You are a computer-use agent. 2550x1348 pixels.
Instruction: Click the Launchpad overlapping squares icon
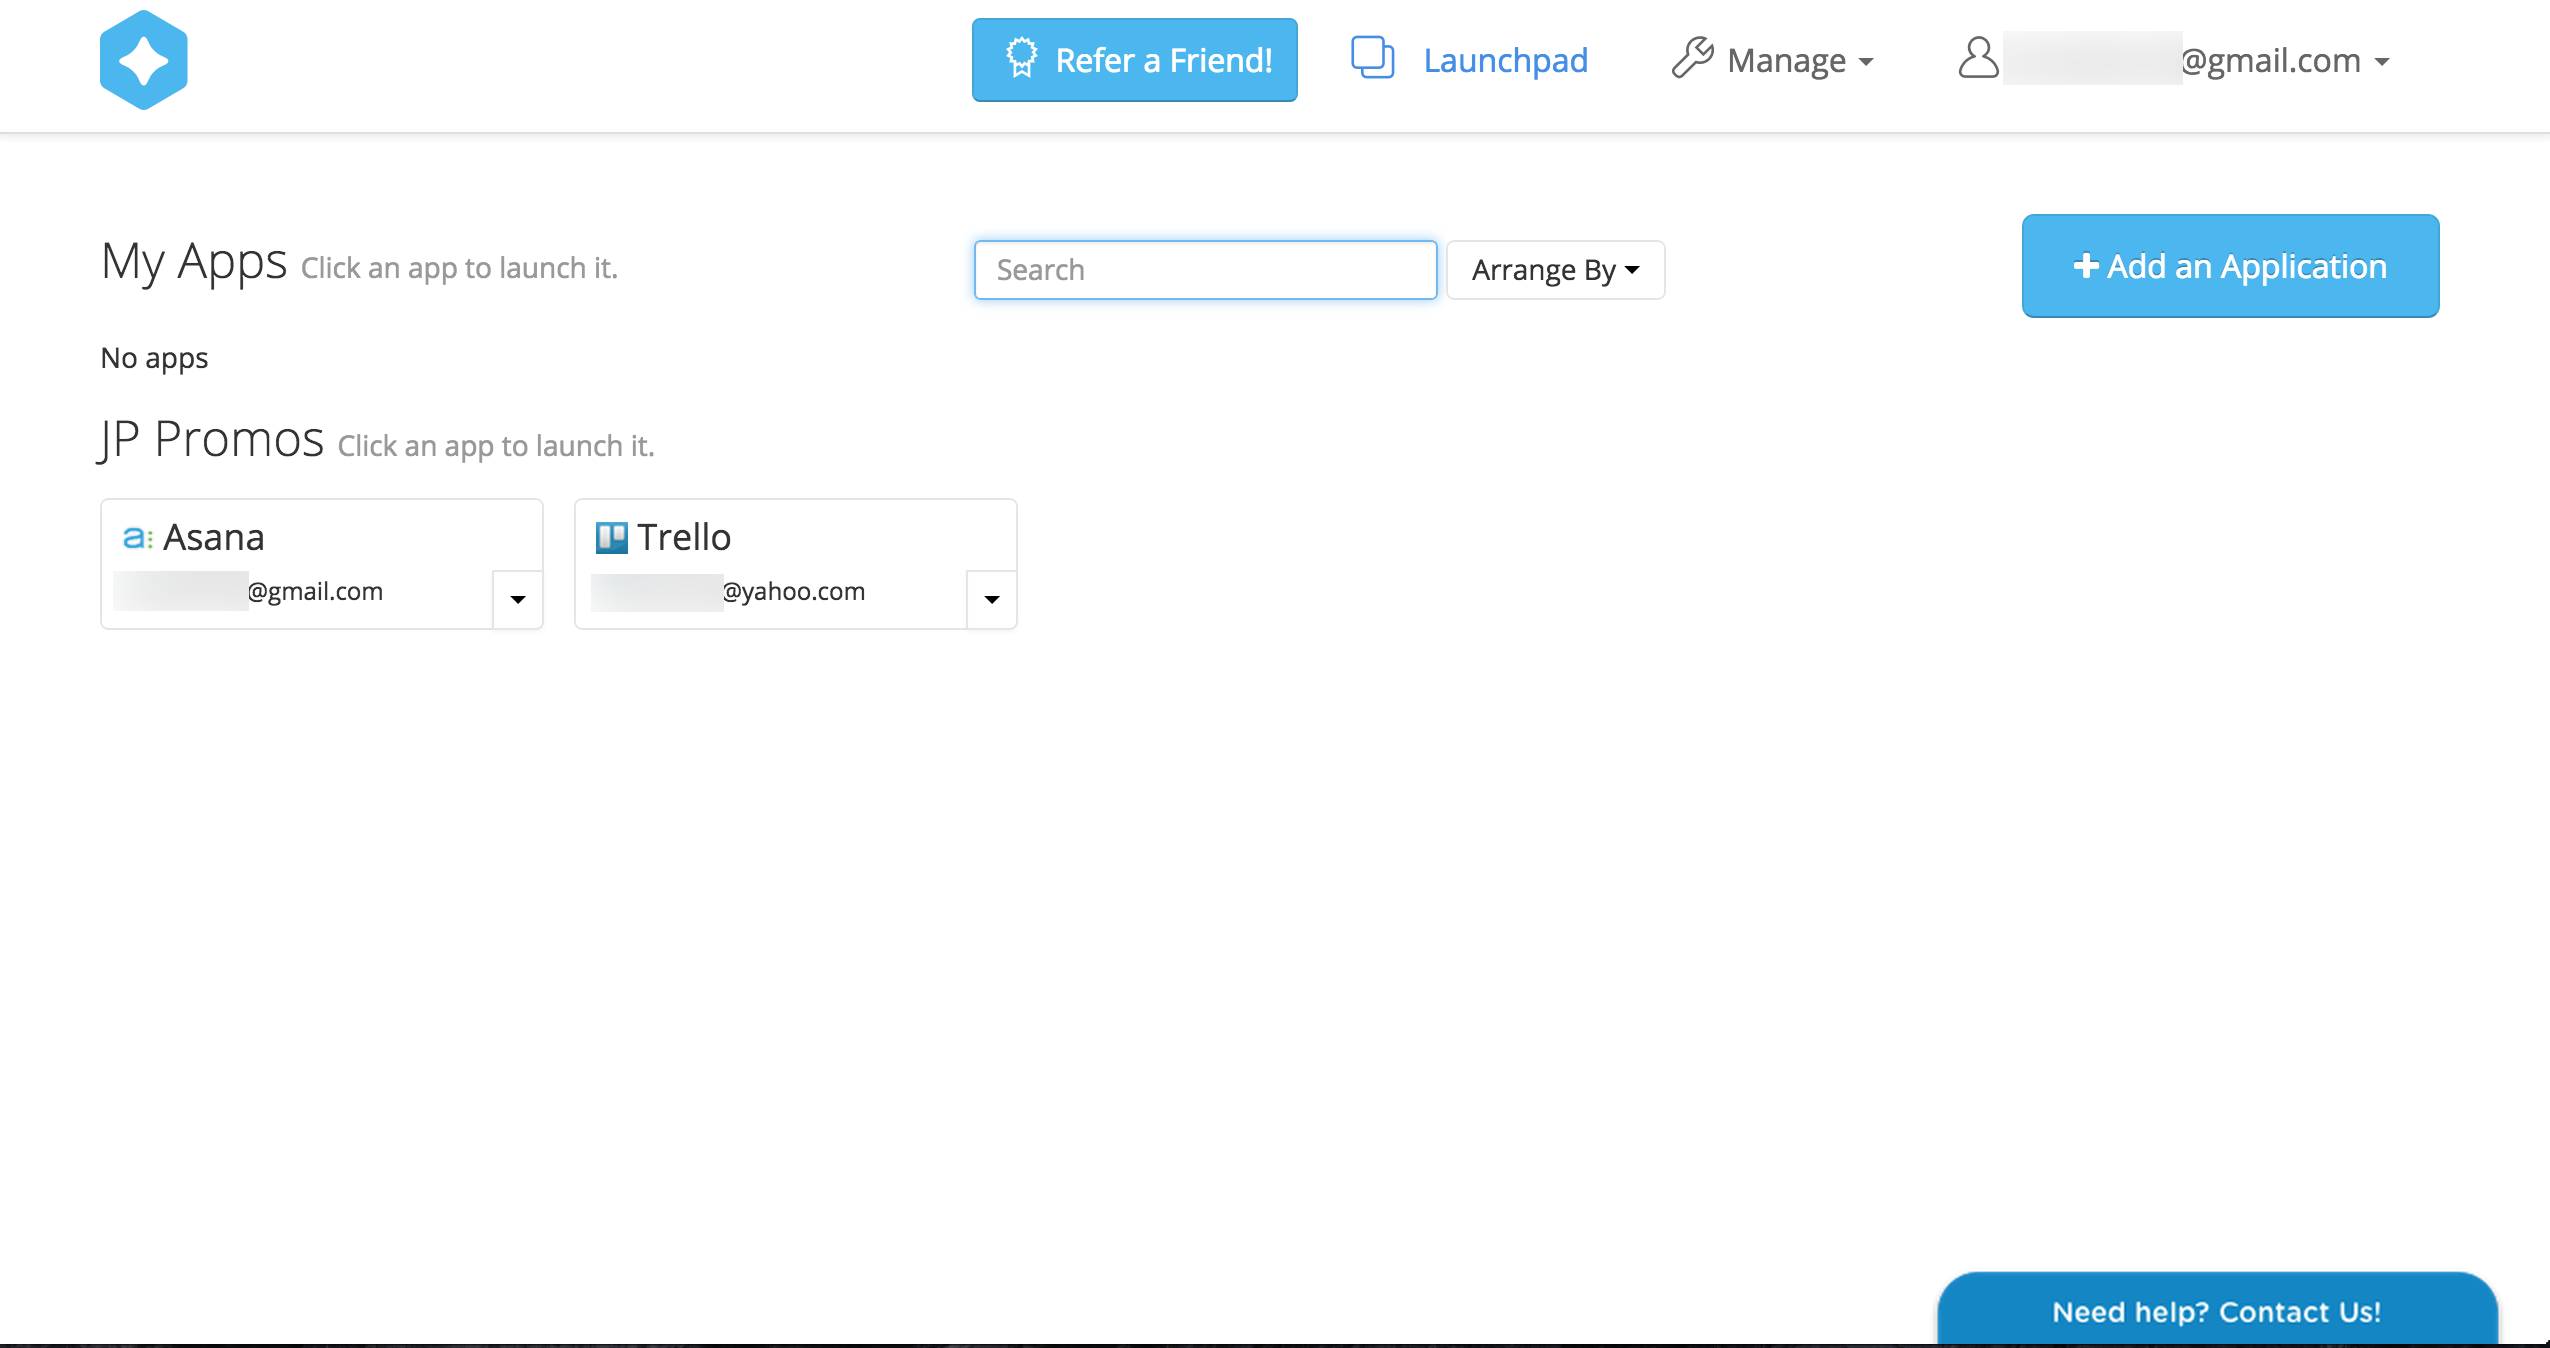[x=1372, y=57]
